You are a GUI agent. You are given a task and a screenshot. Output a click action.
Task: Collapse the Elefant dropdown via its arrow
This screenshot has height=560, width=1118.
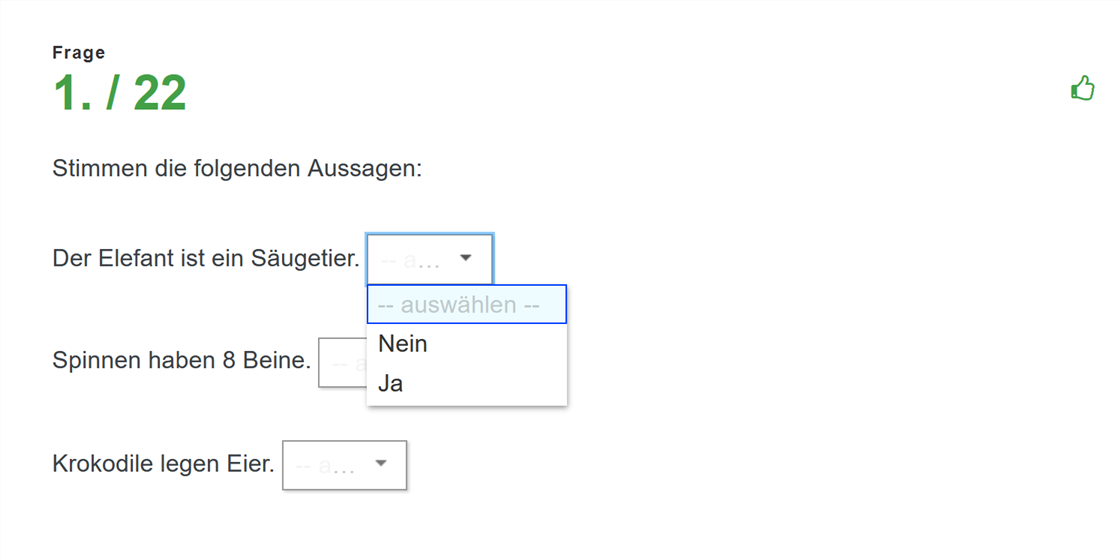coord(466,258)
